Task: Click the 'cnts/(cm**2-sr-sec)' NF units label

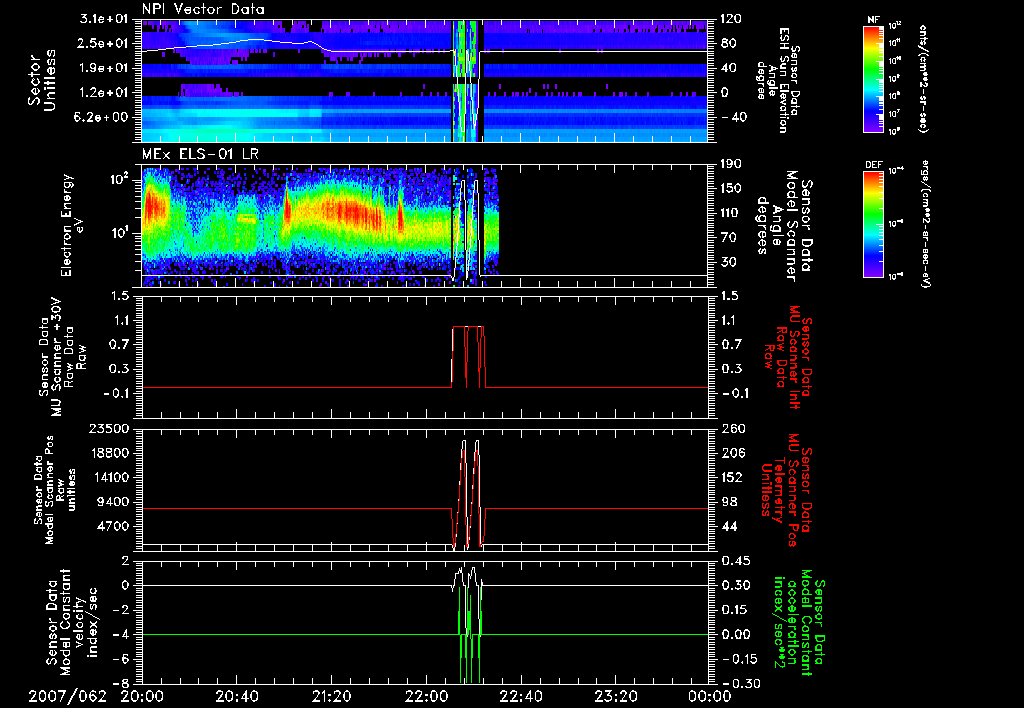Action: 923,78
